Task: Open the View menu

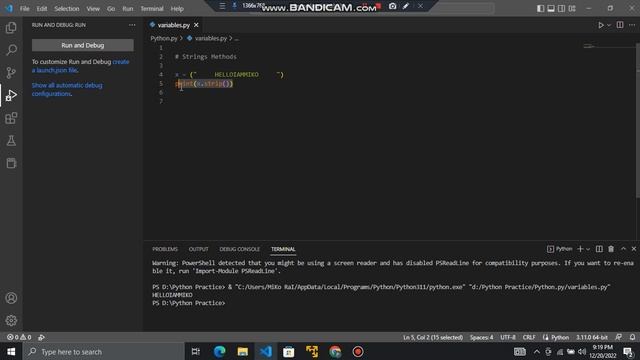Action: tap(93, 9)
